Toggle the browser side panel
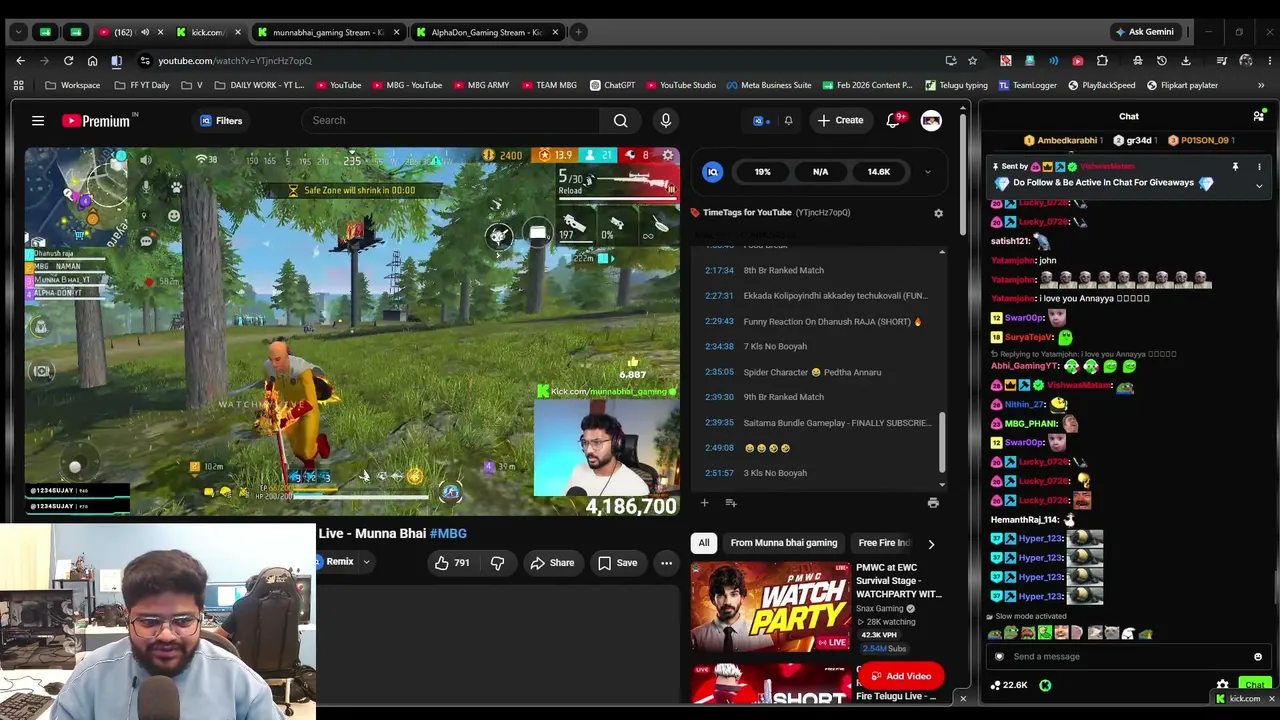 116,61
